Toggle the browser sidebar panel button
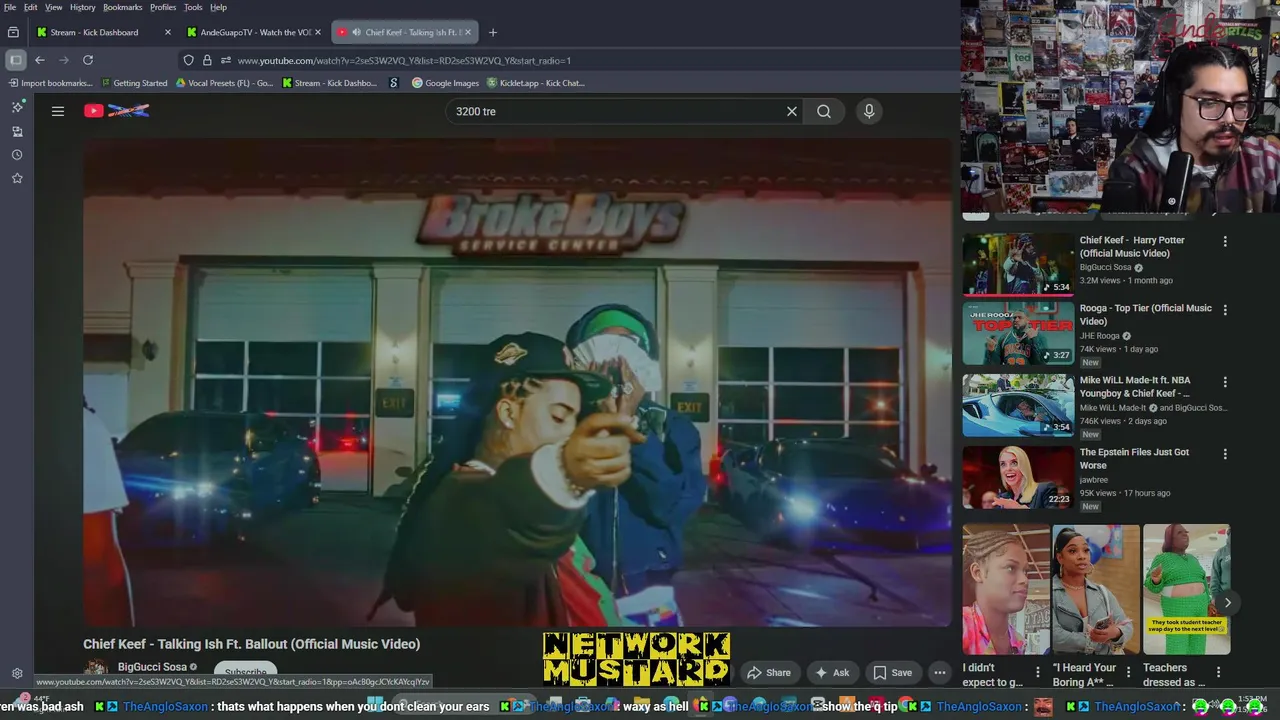 [x=15, y=60]
